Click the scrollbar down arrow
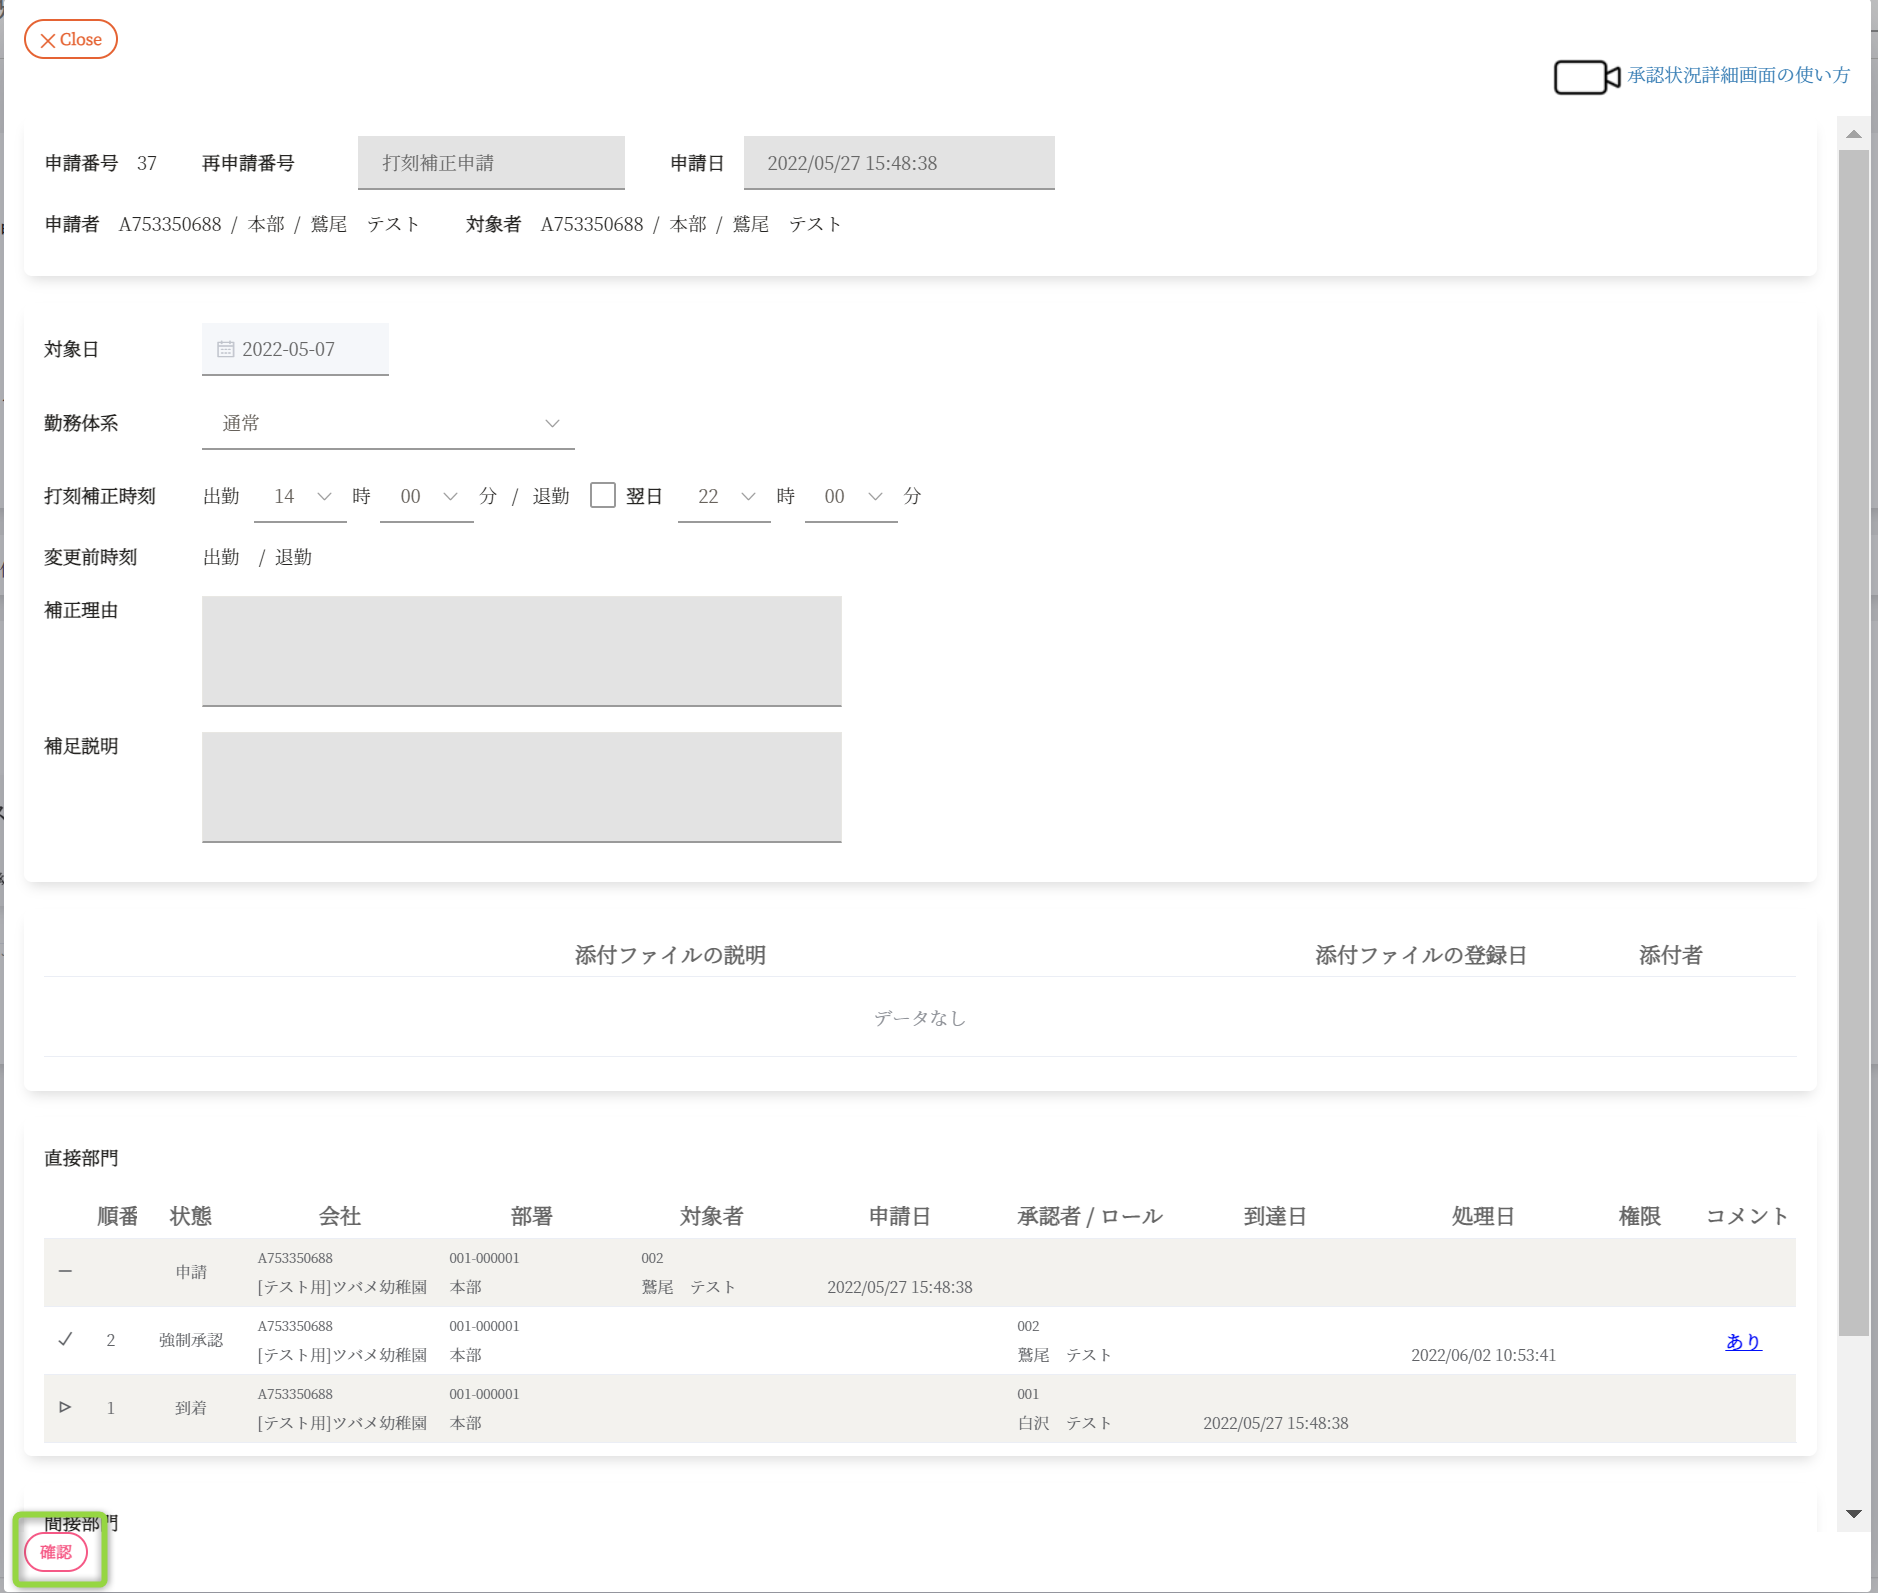Screen dimensions: 1878x1593 click(1853, 1514)
